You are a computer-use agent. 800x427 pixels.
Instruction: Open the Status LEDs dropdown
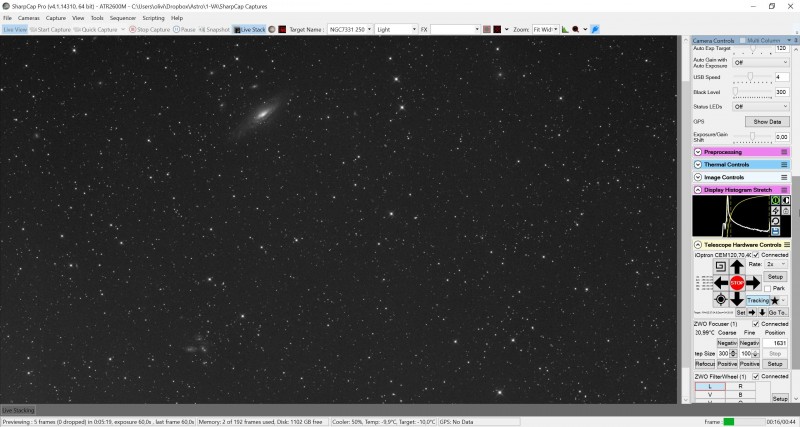pyautogui.click(x=761, y=107)
